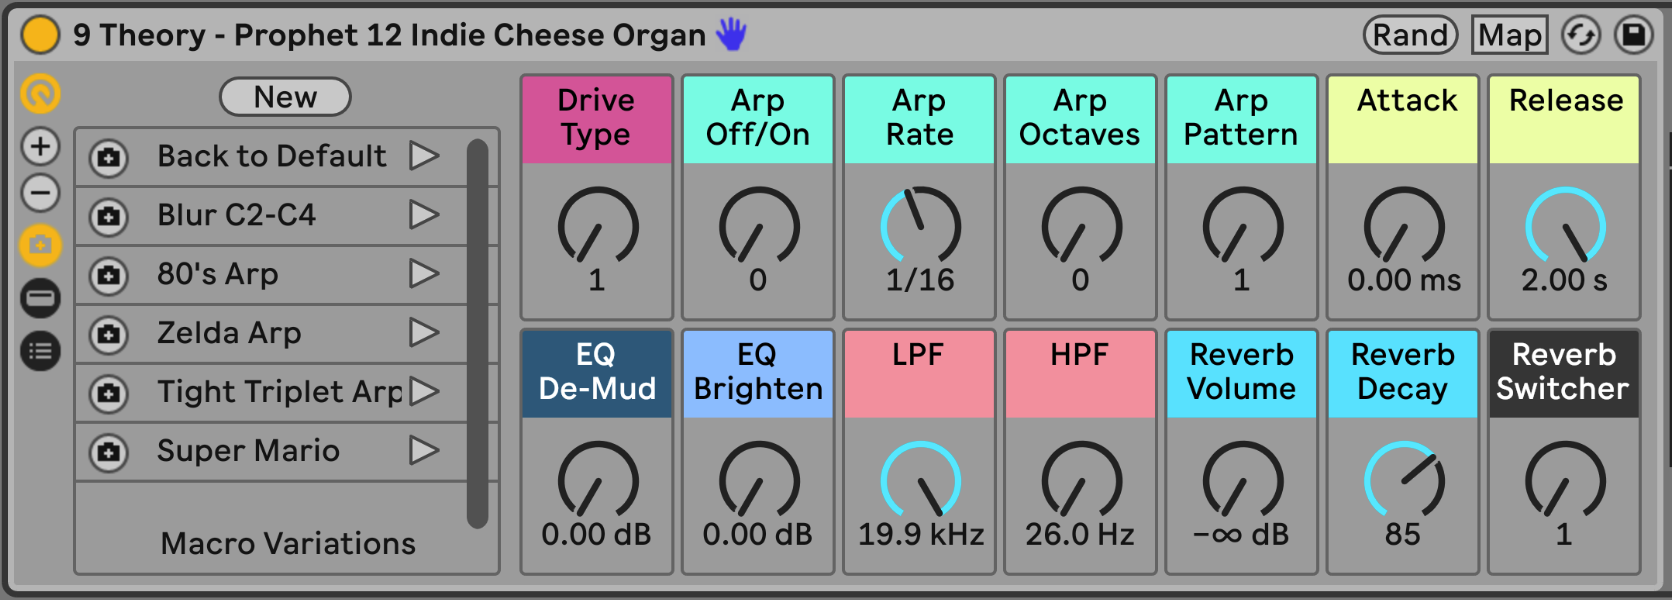
Task: Save the preset with the disk icon
Action: tap(1634, 35)
